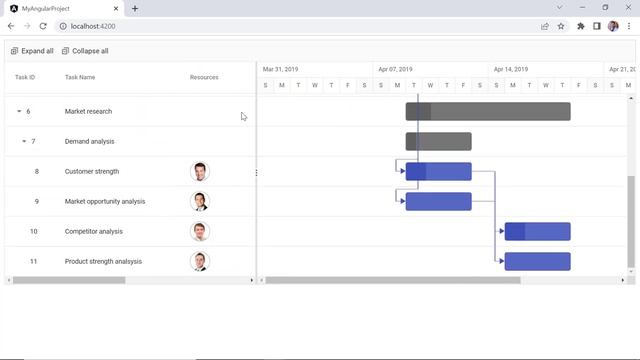Select the Task ID column header
The width and height of the screenshot is (640, 360).
pyautogui.click(x=25, y=77)
